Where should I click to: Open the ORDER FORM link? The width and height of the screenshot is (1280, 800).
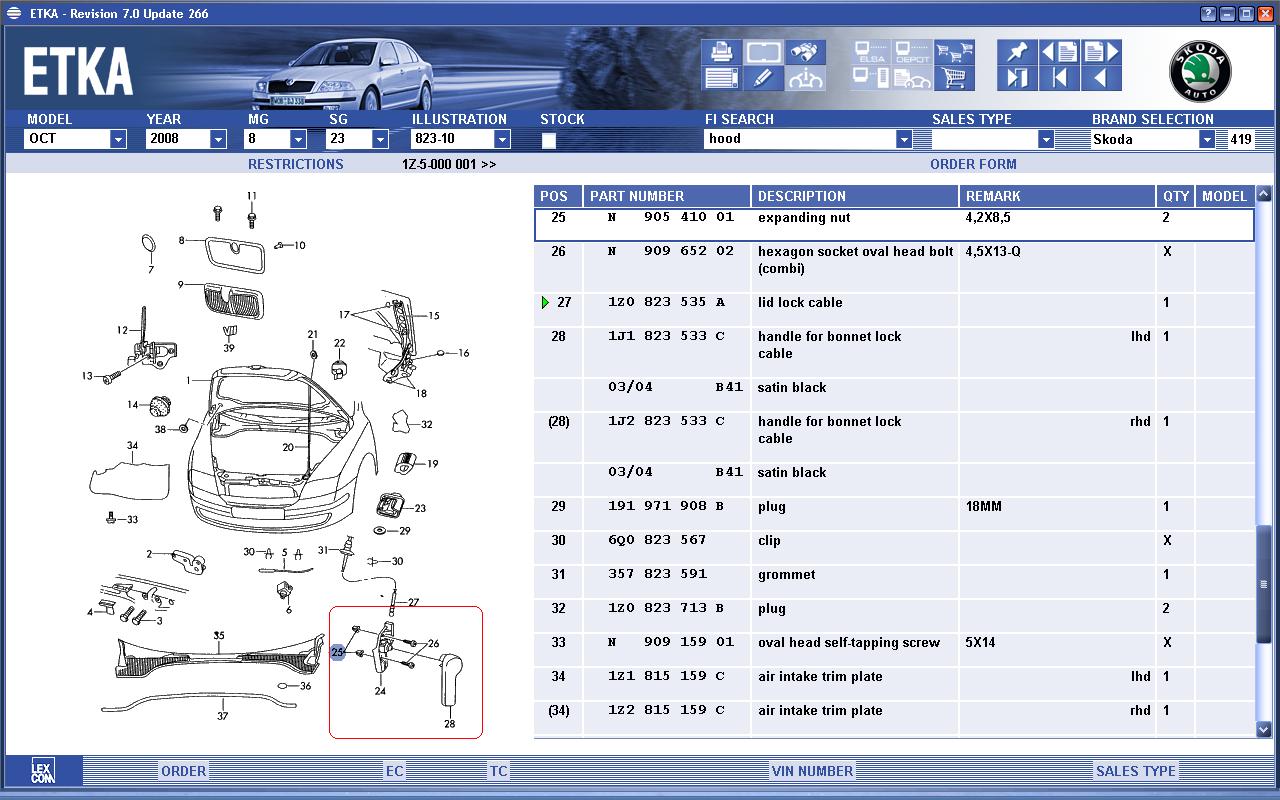[x=973, y=164]
